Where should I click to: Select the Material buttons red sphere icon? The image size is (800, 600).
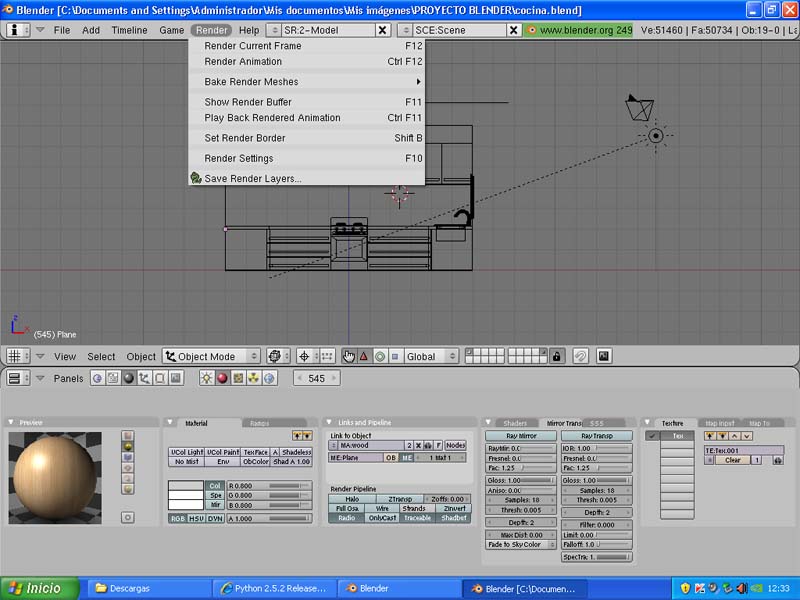point(223,378)
